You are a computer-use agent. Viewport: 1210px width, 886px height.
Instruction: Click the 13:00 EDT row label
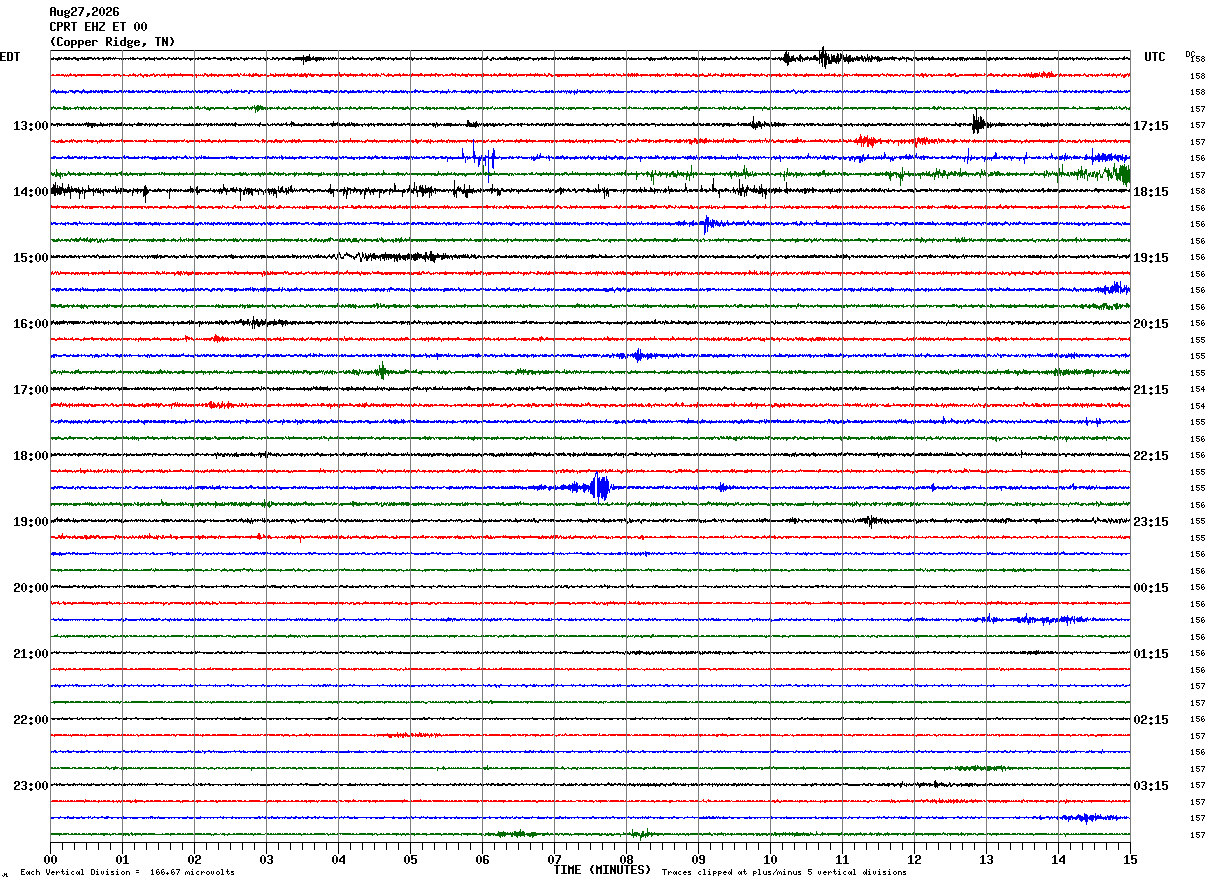(x=31, y=126)
